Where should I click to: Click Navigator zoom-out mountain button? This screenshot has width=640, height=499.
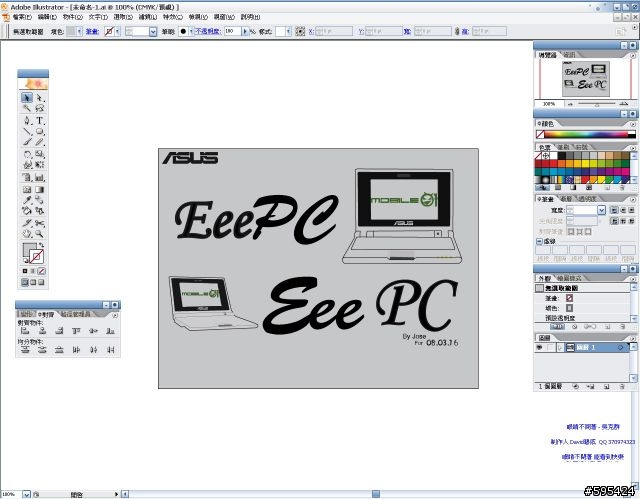point(571,104)
